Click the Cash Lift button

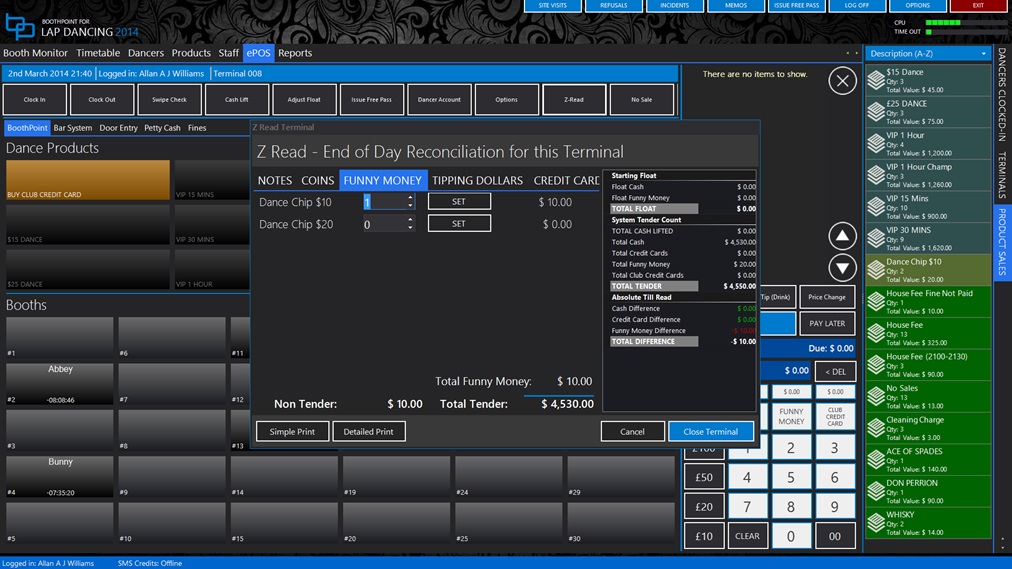(x=237, y=99)
